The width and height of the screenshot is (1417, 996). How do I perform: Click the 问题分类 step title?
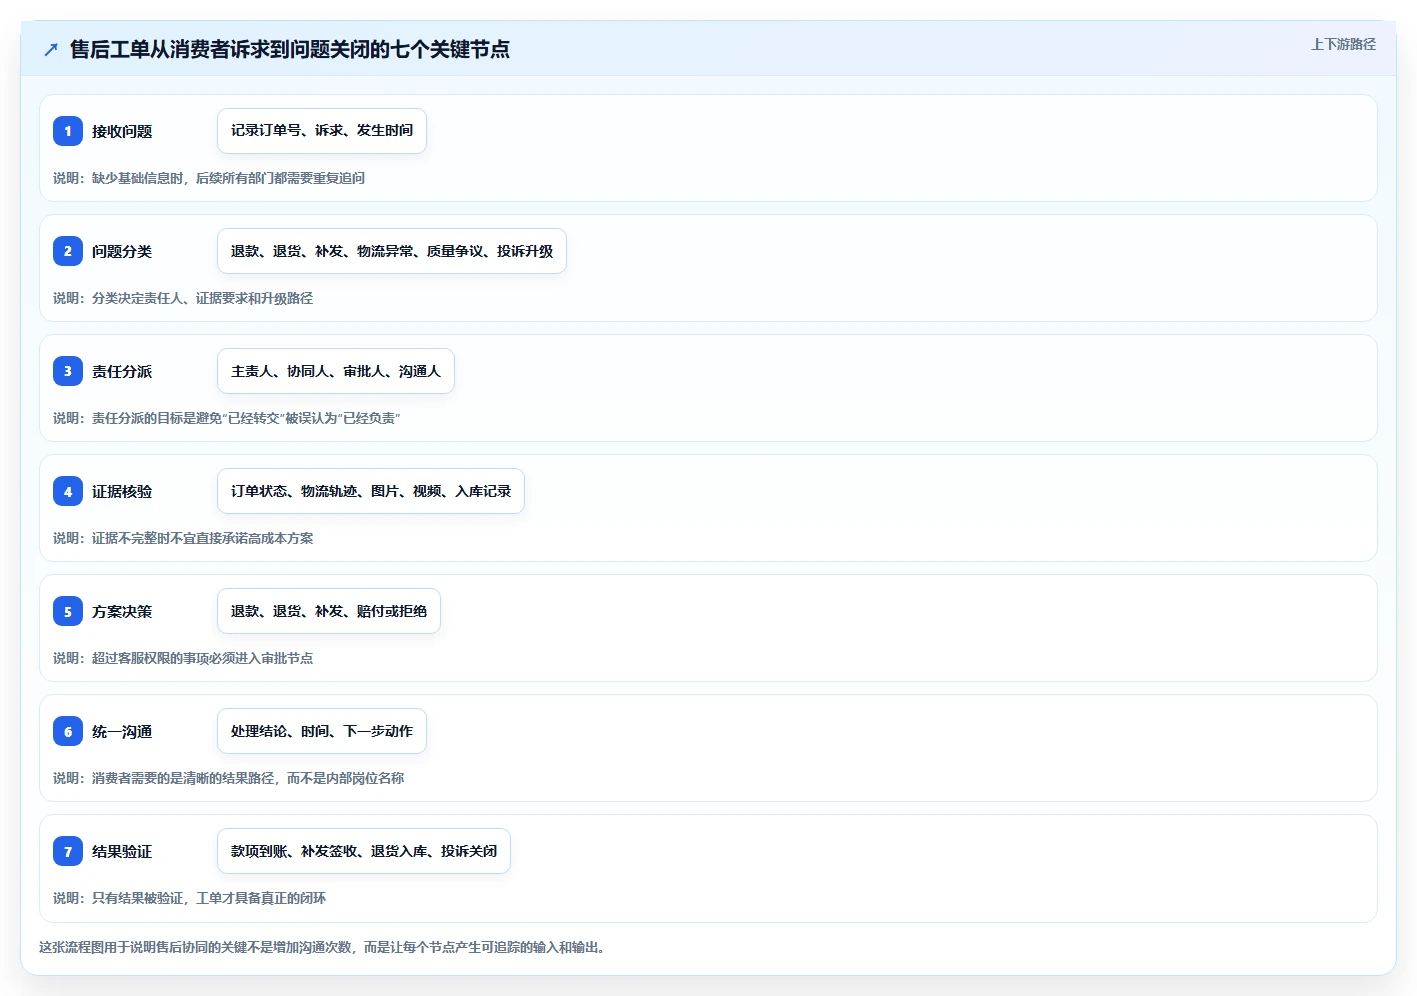click(122, 251)
